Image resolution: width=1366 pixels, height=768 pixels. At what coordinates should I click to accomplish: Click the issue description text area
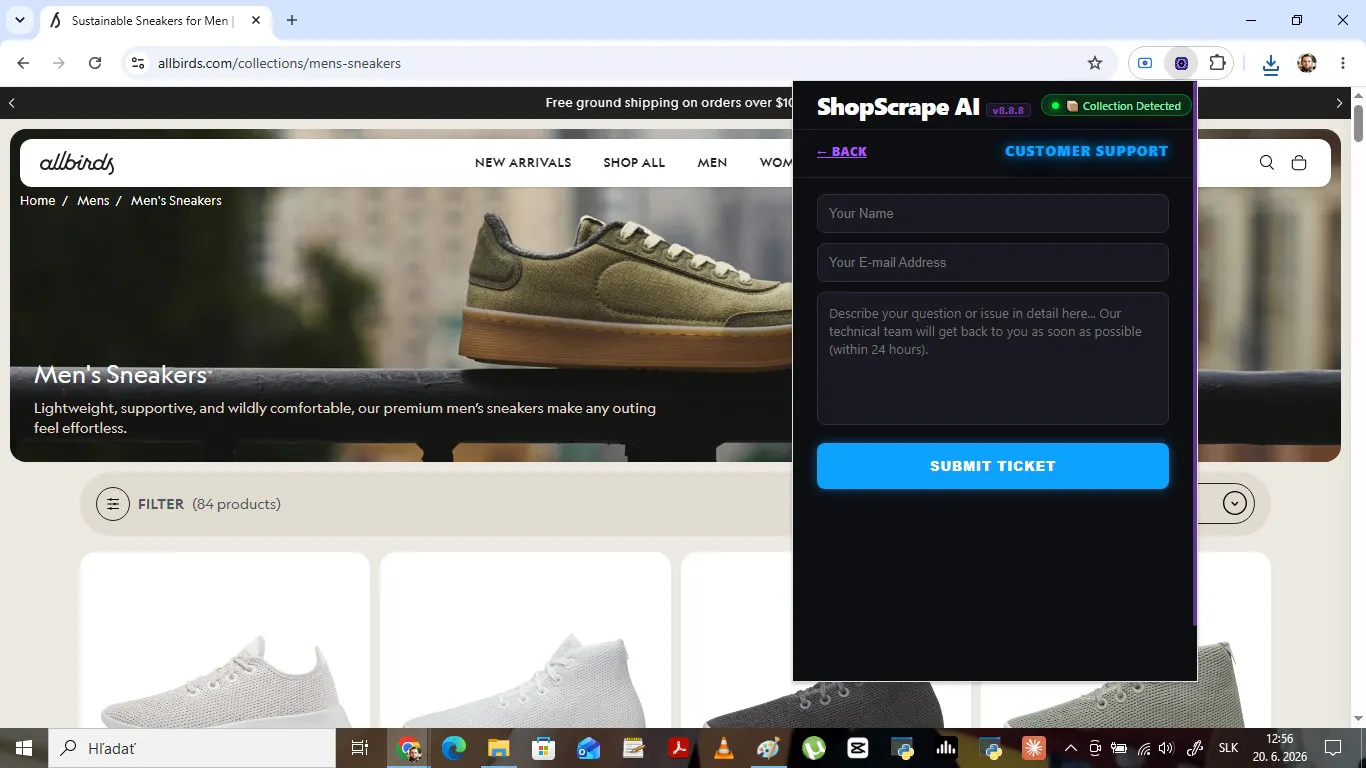tap(993, 358)
